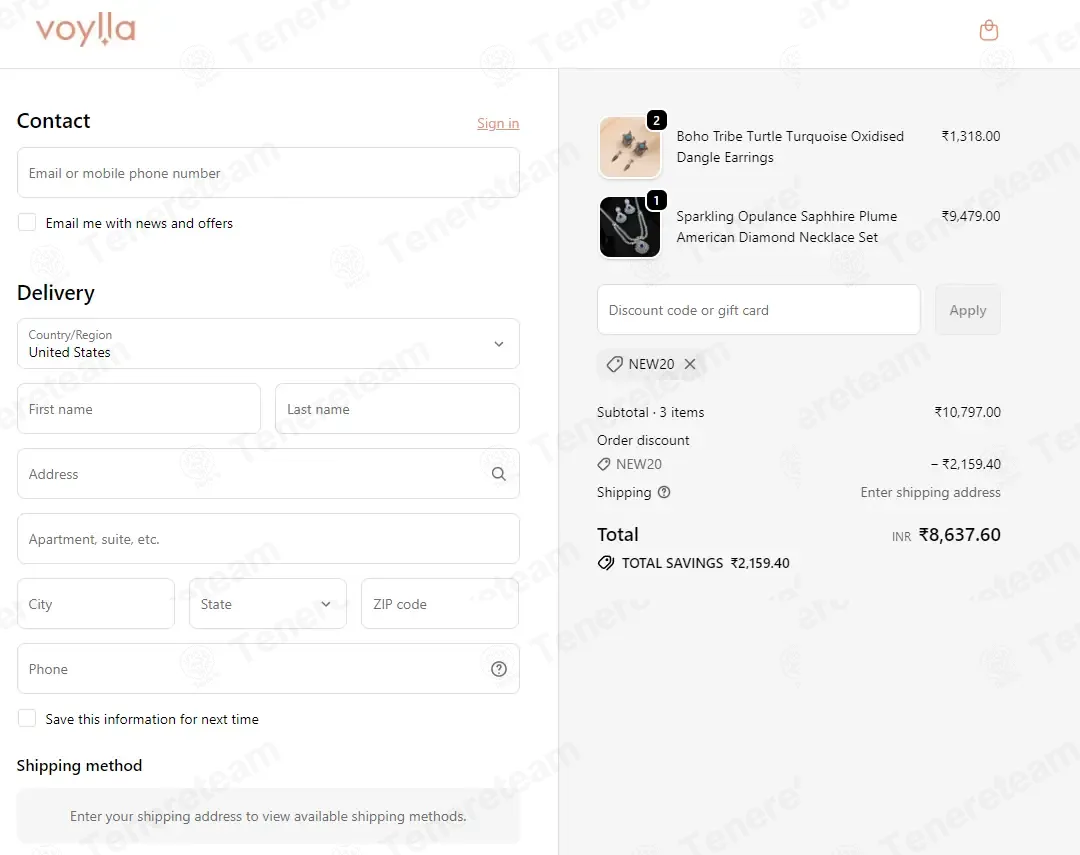This screenshot has height=855, width=1080.
Task: Check Email me with news and offers
Action: (x=27, y=223)
